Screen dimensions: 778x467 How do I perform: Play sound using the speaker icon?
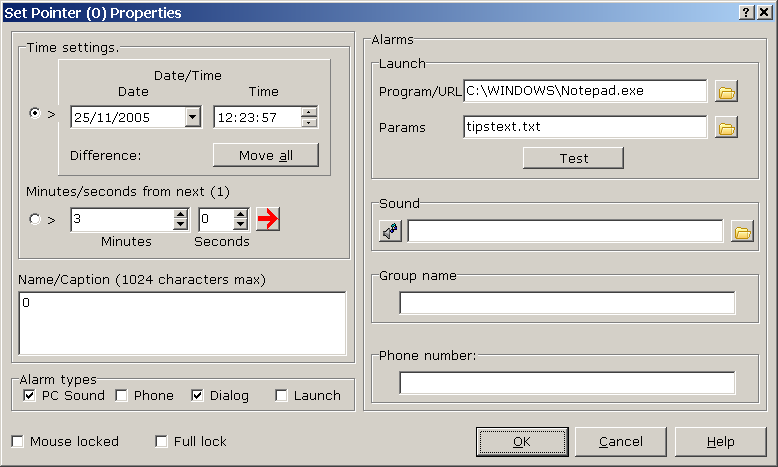click(x=390, y=232)
